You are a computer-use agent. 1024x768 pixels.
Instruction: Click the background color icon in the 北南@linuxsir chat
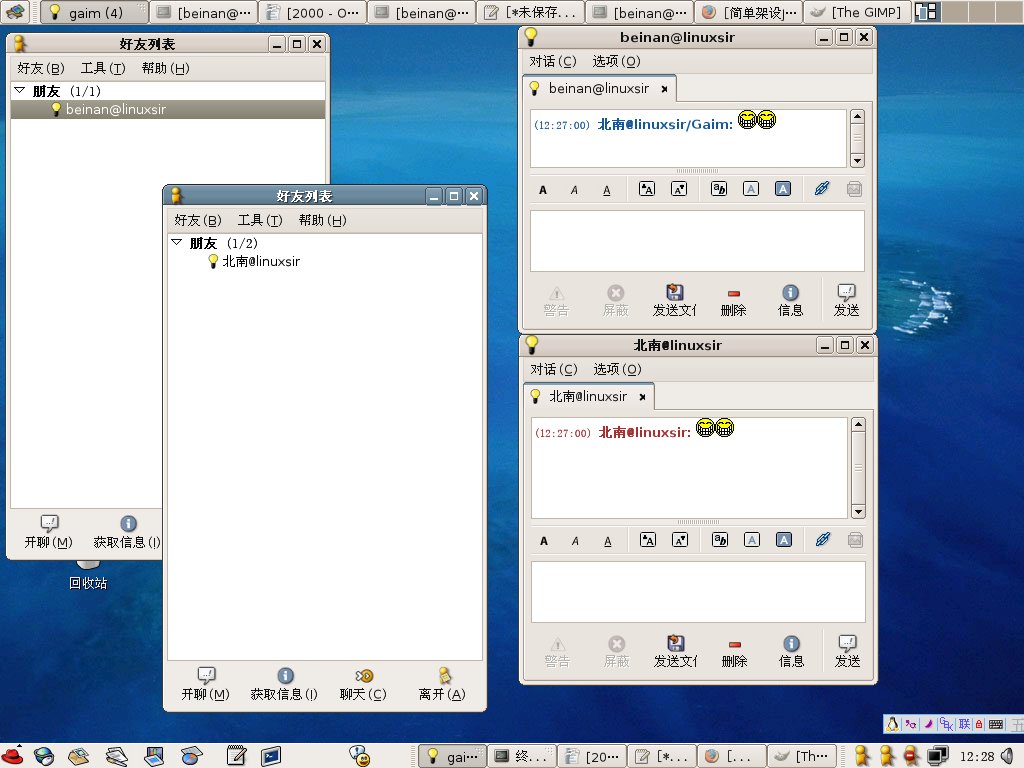[784, 540]
